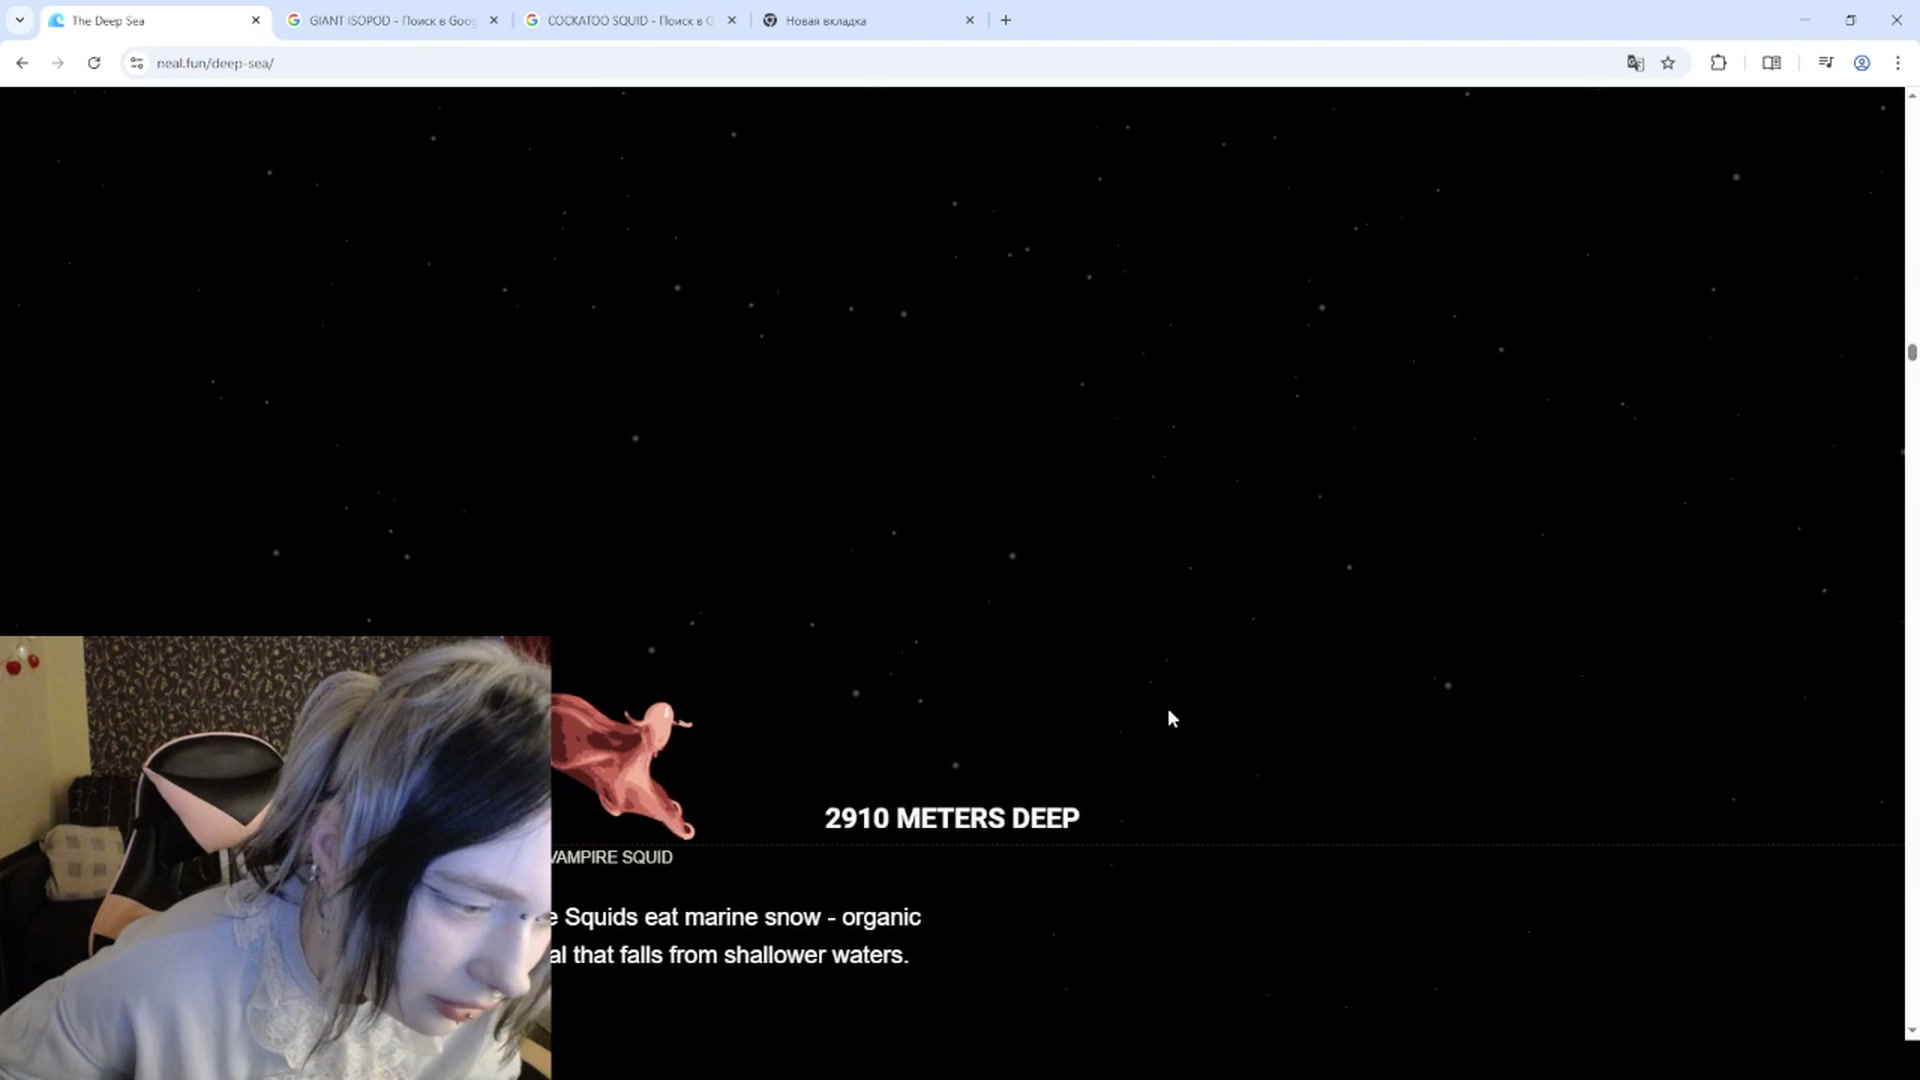1920x1080 pixels.
Task: Close the GIANT ISOPOD tab
Action: 493,20
